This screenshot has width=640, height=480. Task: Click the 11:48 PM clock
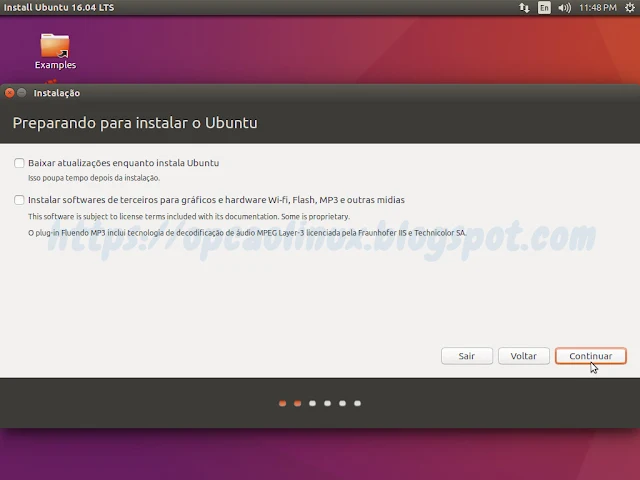click(x=598, y=7)
